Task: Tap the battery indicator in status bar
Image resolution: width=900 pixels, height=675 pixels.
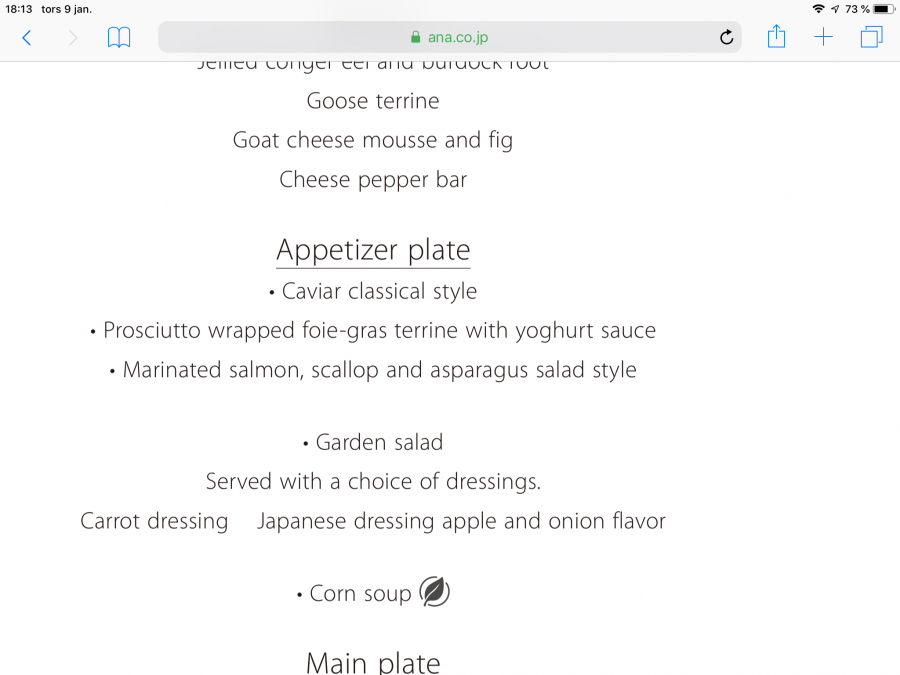Action: pyautogui.click(x=882, y=9)
